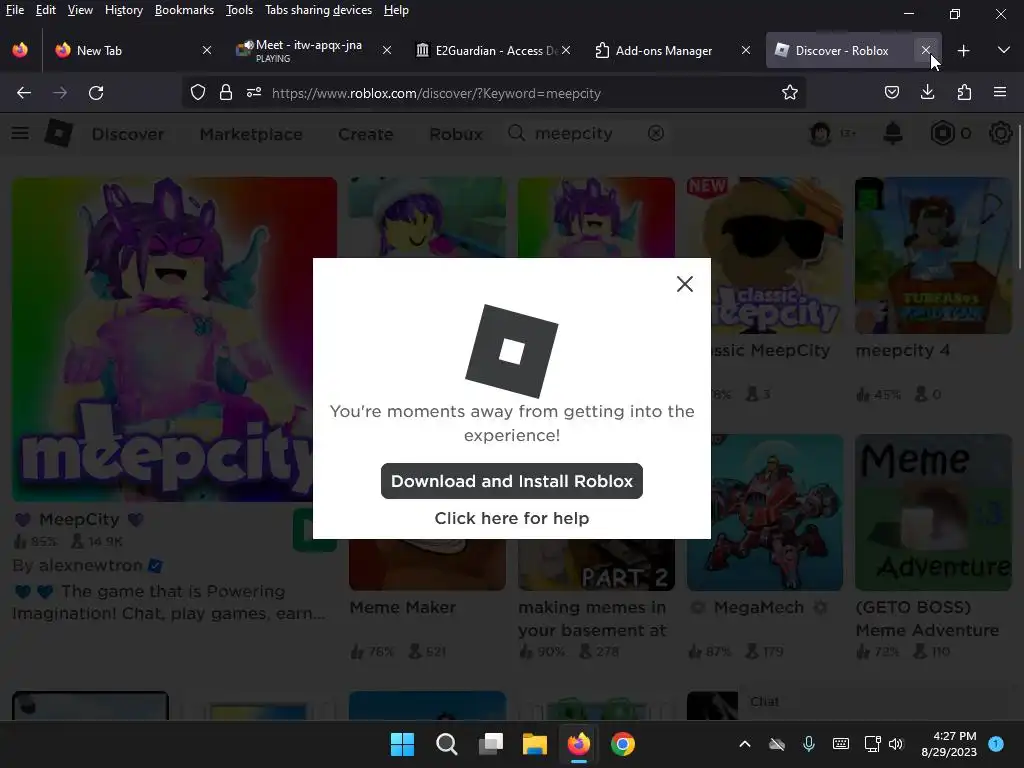The width and height of the screenshot is (1024, 768).
Task: Open the Tools menu
Action: coord(239,10)
